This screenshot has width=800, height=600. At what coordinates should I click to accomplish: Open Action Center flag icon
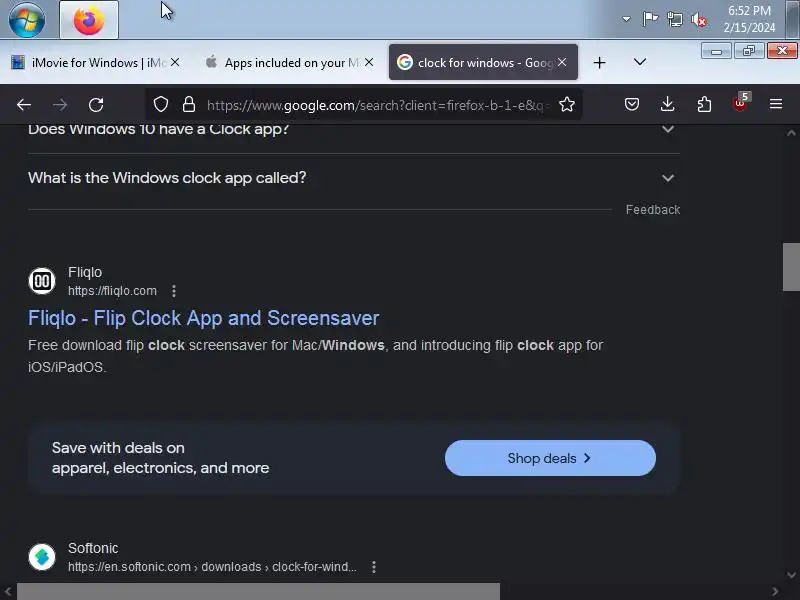[650, 19]
